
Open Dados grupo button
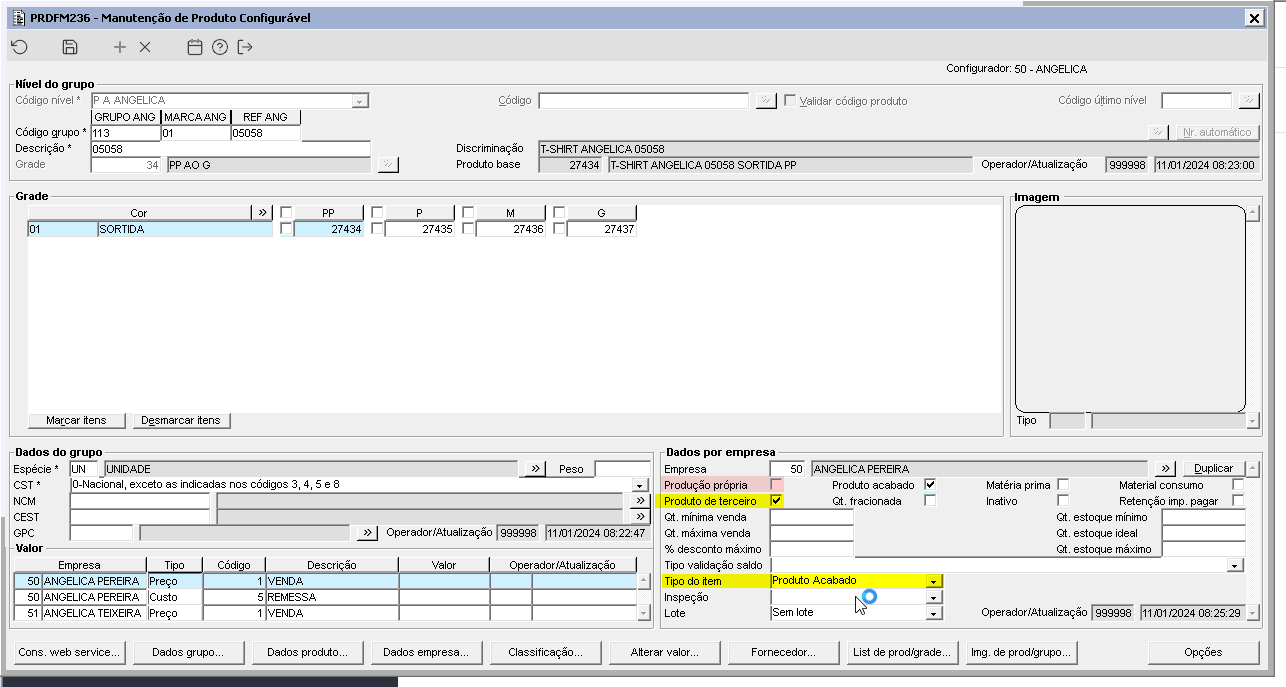pos(188,652)
